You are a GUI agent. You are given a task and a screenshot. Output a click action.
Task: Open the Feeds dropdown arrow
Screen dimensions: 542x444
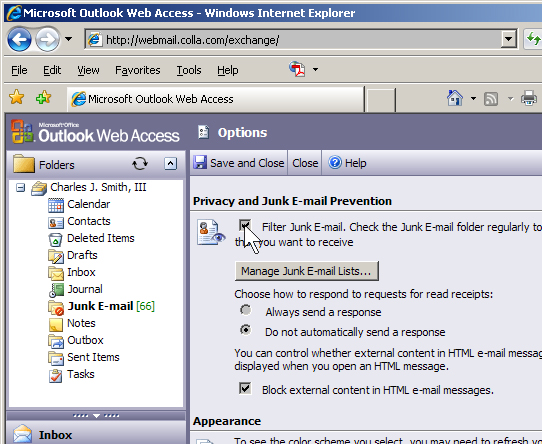tap(510, 99)
